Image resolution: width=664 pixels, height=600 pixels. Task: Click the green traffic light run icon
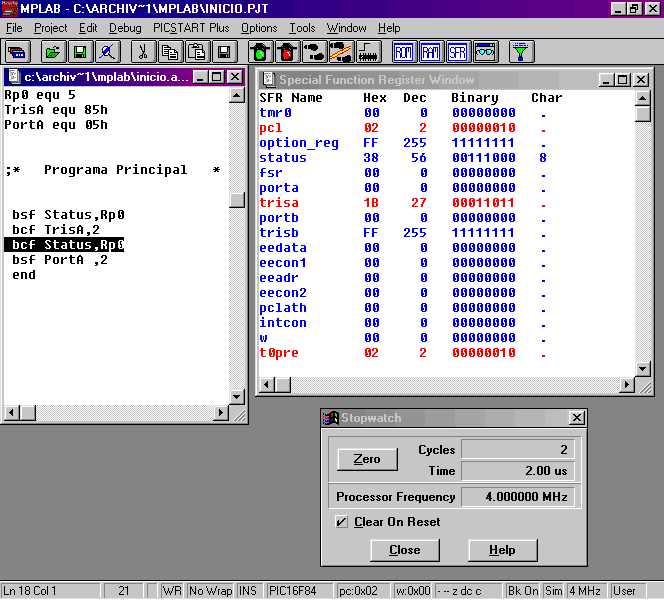click(x=260, y=51)
